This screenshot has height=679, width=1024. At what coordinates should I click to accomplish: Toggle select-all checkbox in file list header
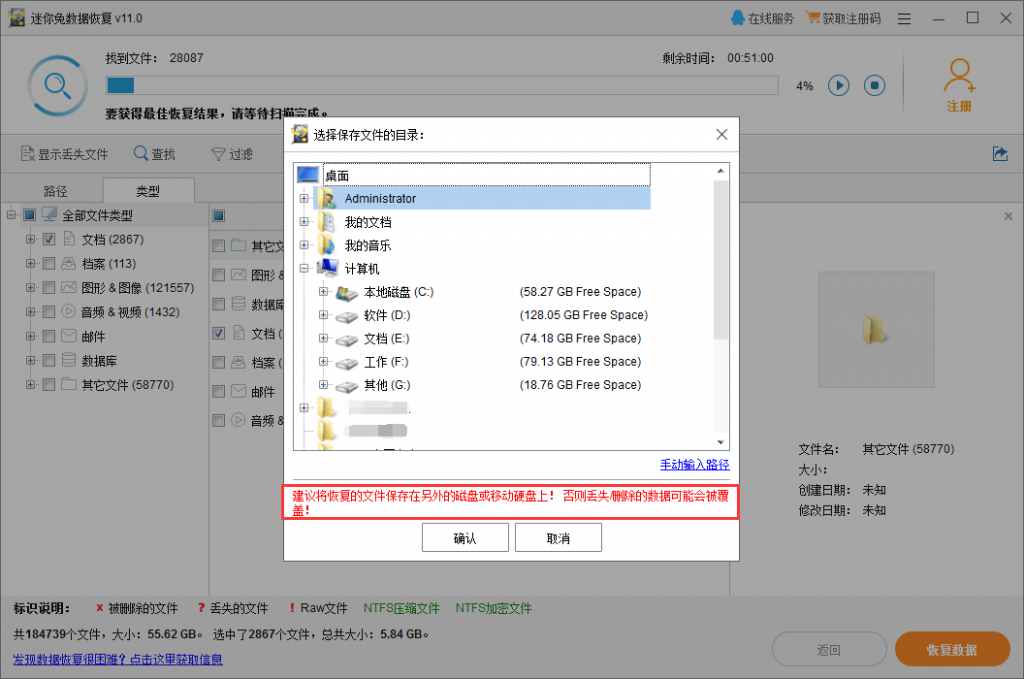[x=219, y=216]
